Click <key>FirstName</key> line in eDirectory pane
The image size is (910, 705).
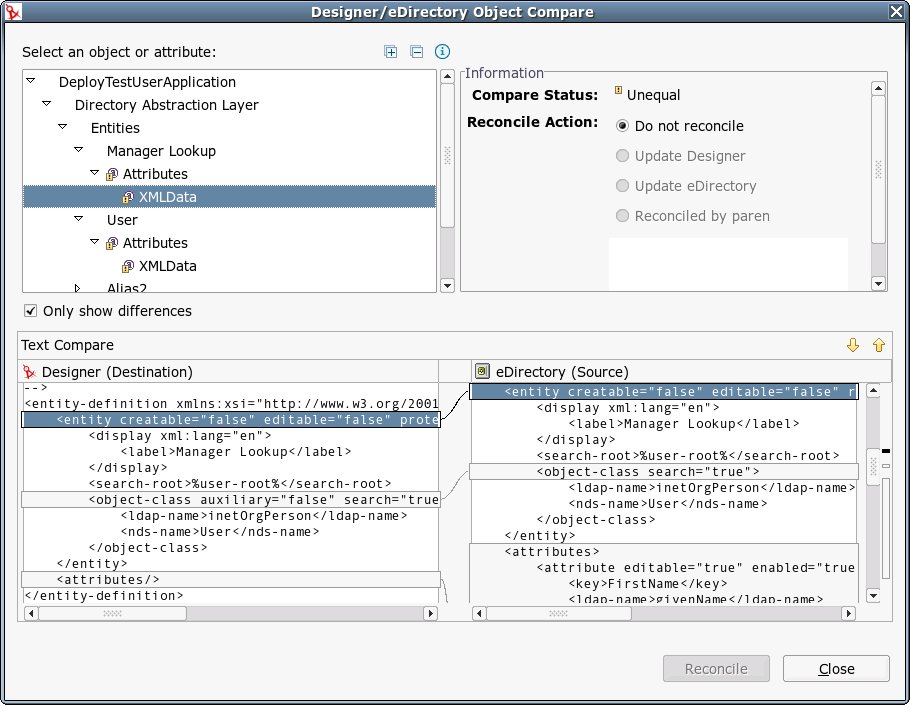click(648, 584)
